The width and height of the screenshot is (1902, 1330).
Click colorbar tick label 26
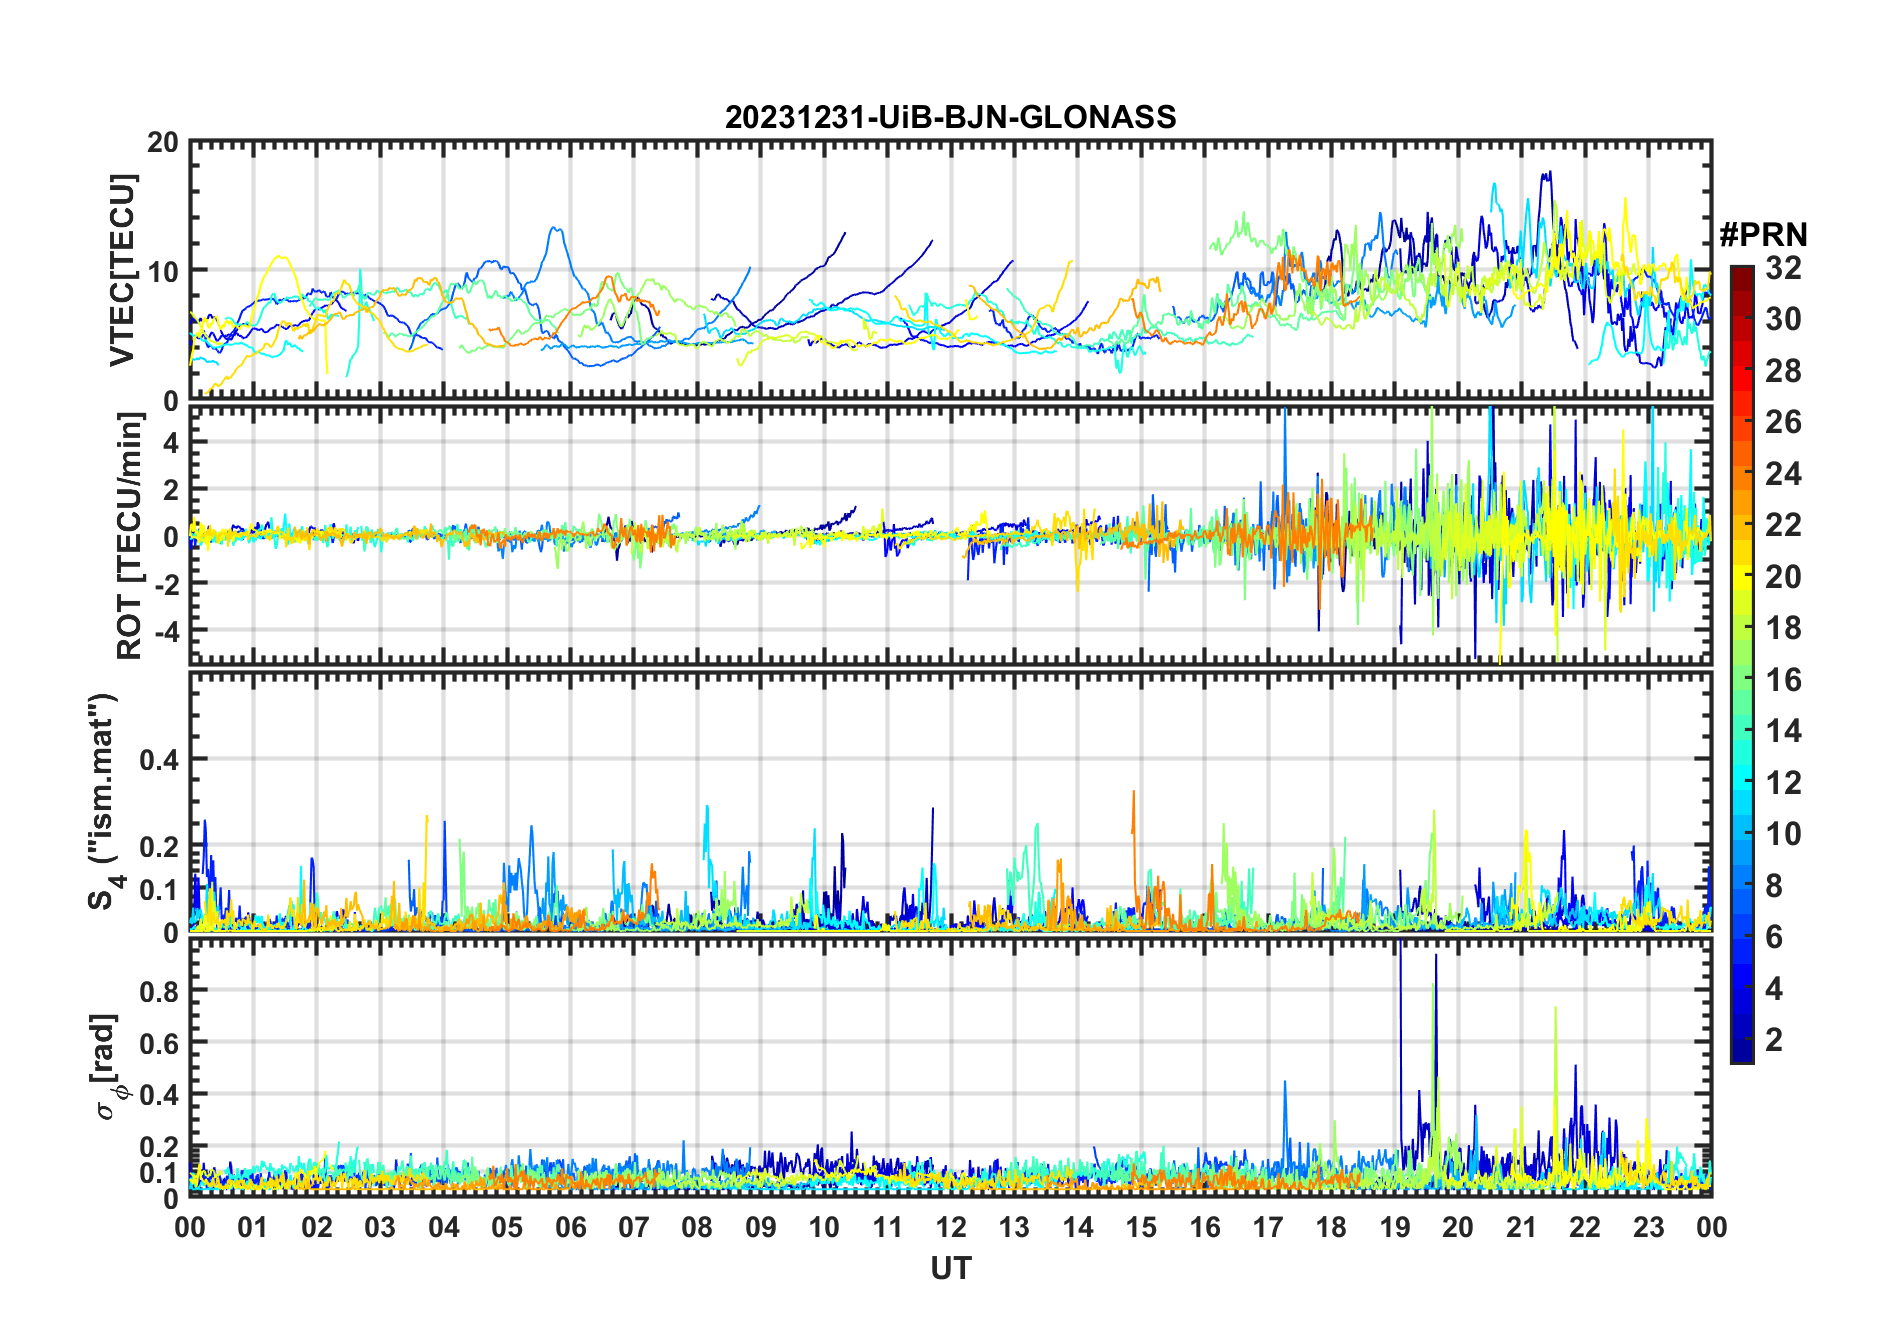pos(1783,422)
